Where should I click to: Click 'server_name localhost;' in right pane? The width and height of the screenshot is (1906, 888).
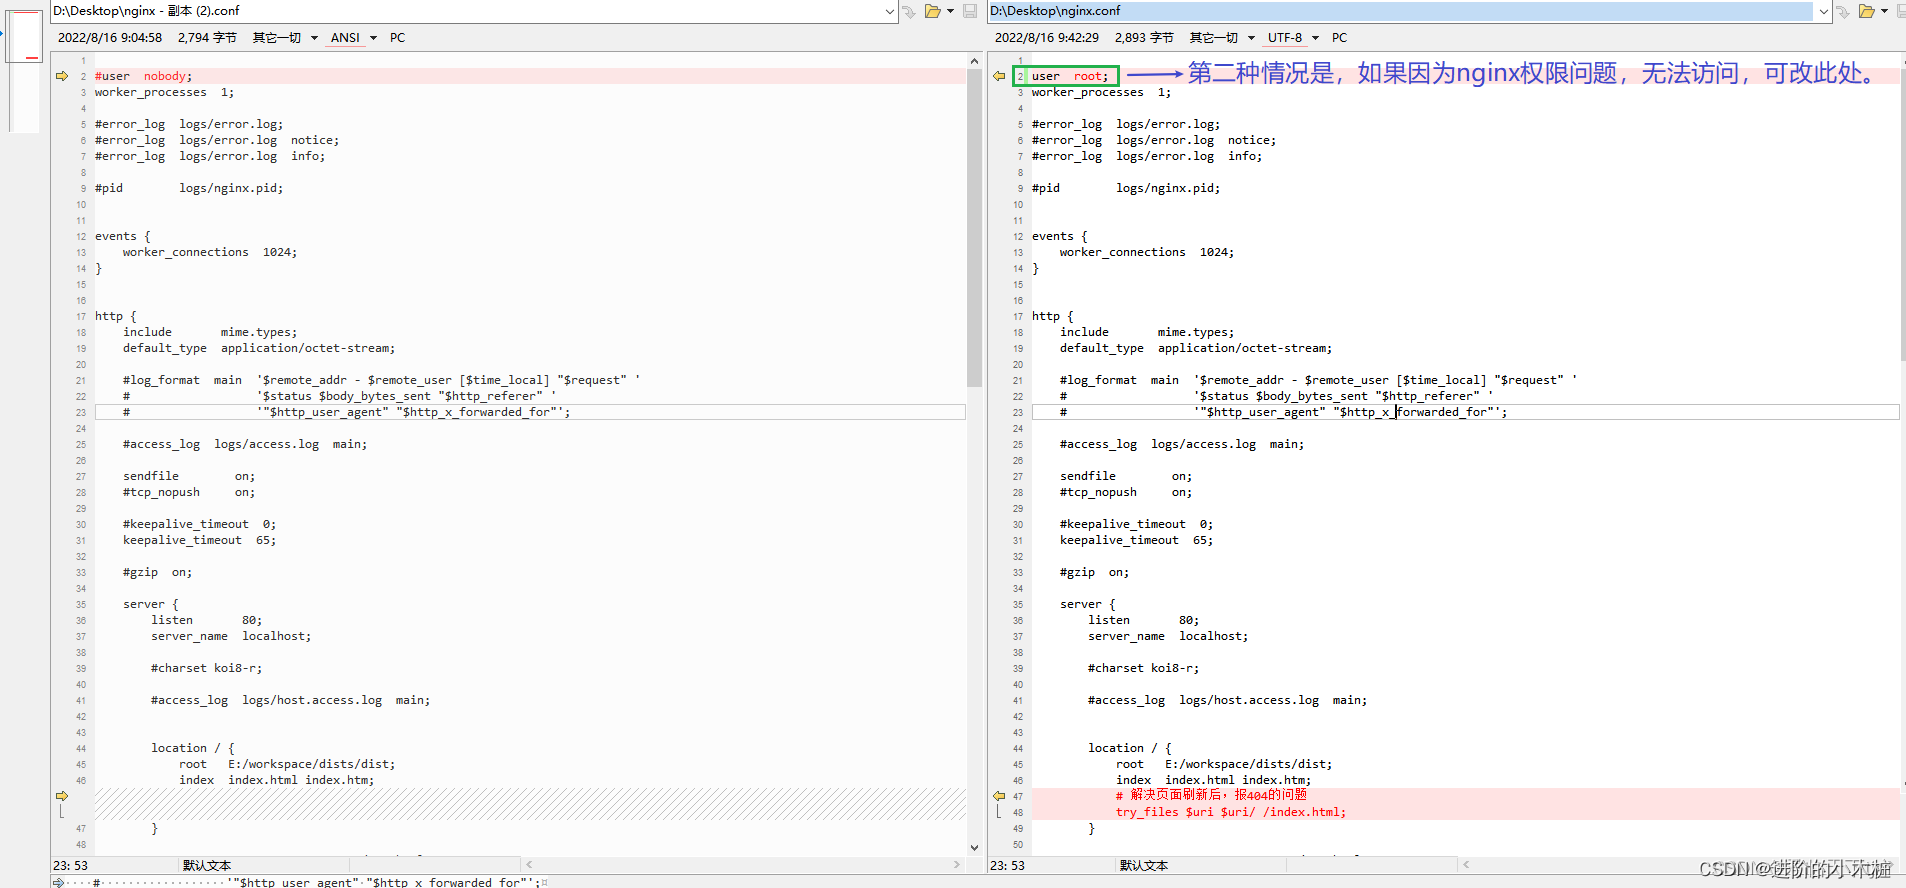[1168, 636]
